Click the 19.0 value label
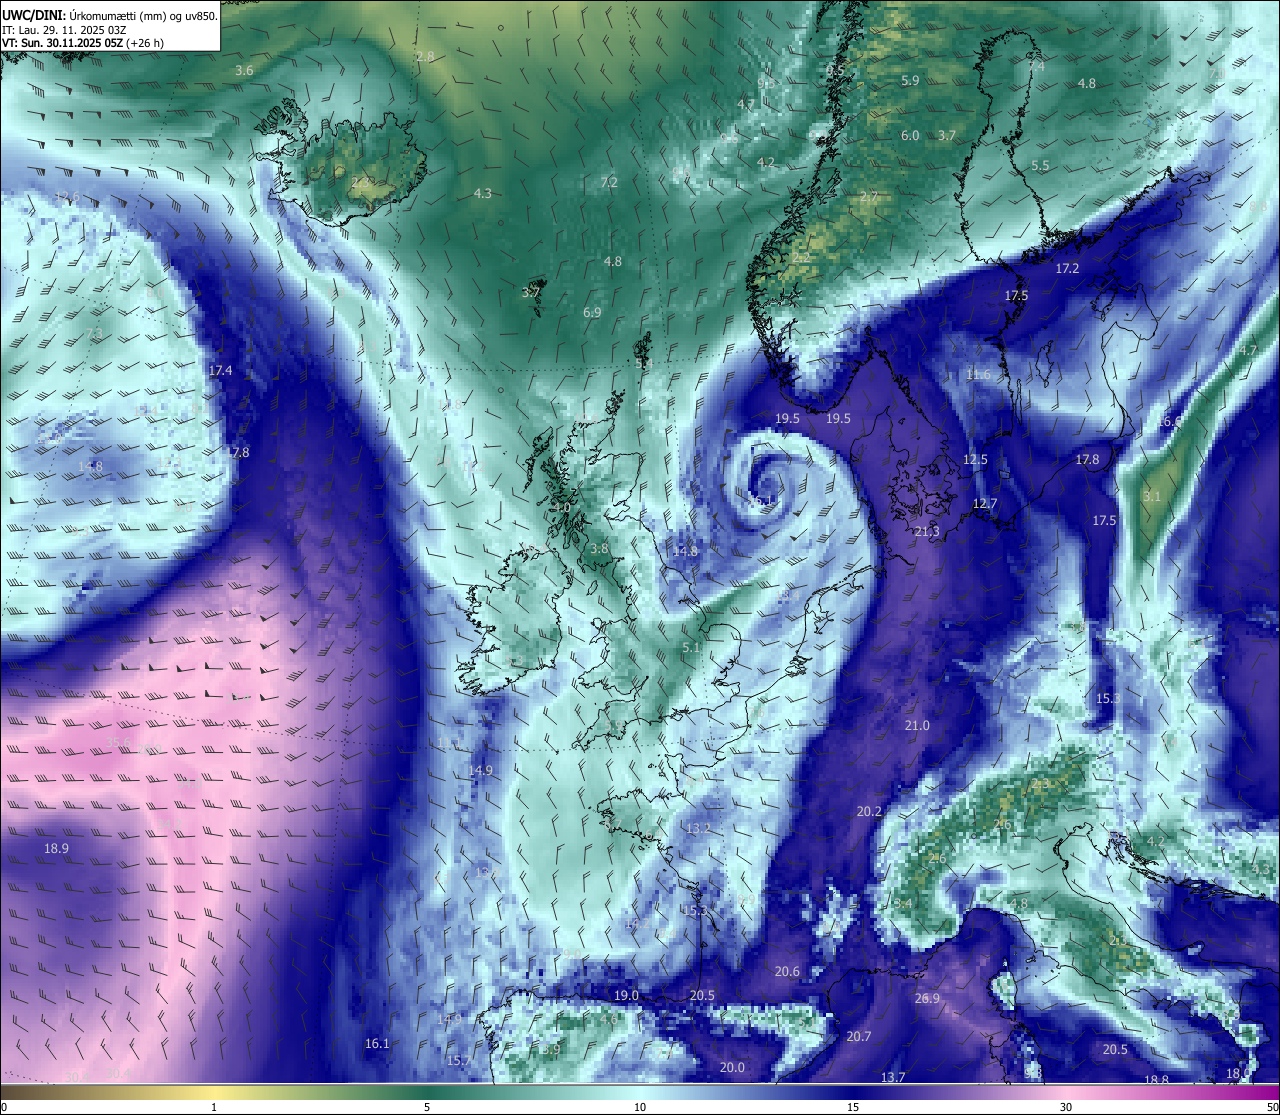1280x1115 pixels. coord(626,995)
